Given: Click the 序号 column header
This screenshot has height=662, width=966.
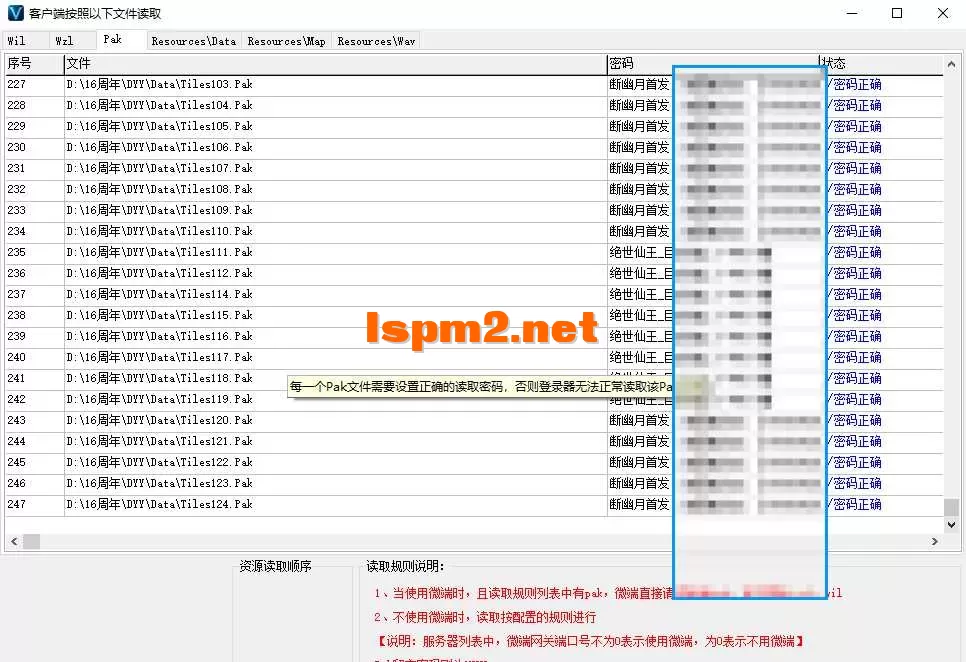Looking at the screenshot, I should [30, 62].
